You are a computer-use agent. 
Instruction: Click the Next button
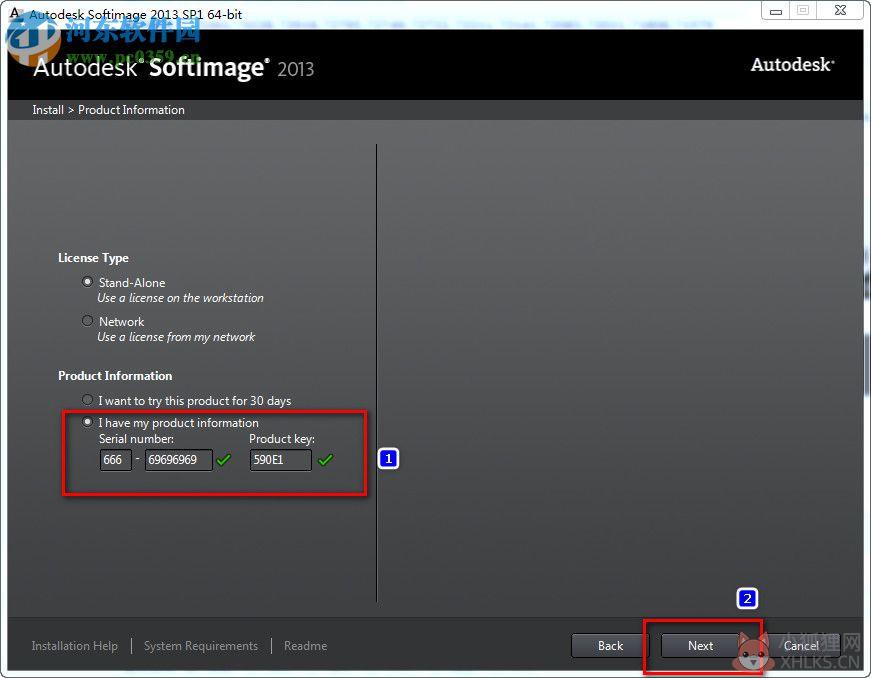coord(700,646)
